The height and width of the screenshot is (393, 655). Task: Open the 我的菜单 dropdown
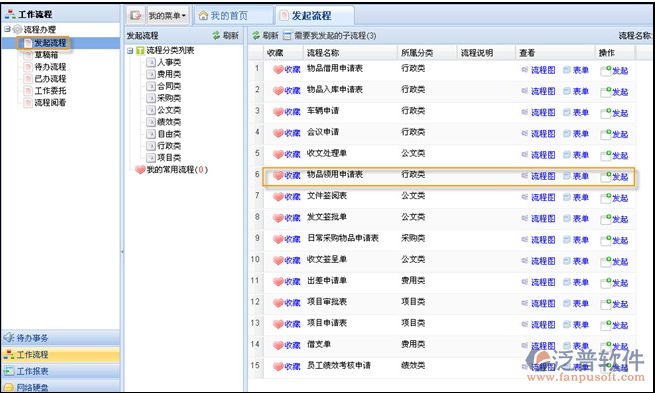[x=168, y=16]
